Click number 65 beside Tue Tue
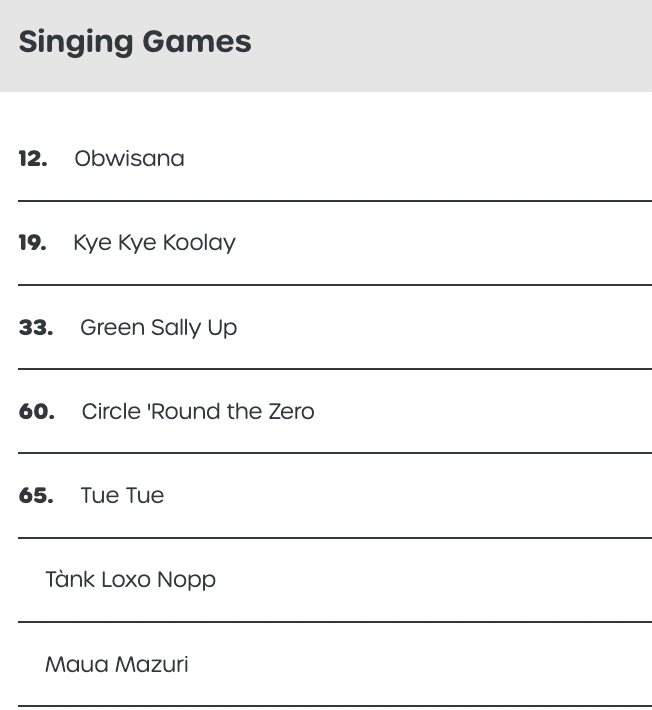The width and height of the screenshot is (652, 710). pos(36,496)
